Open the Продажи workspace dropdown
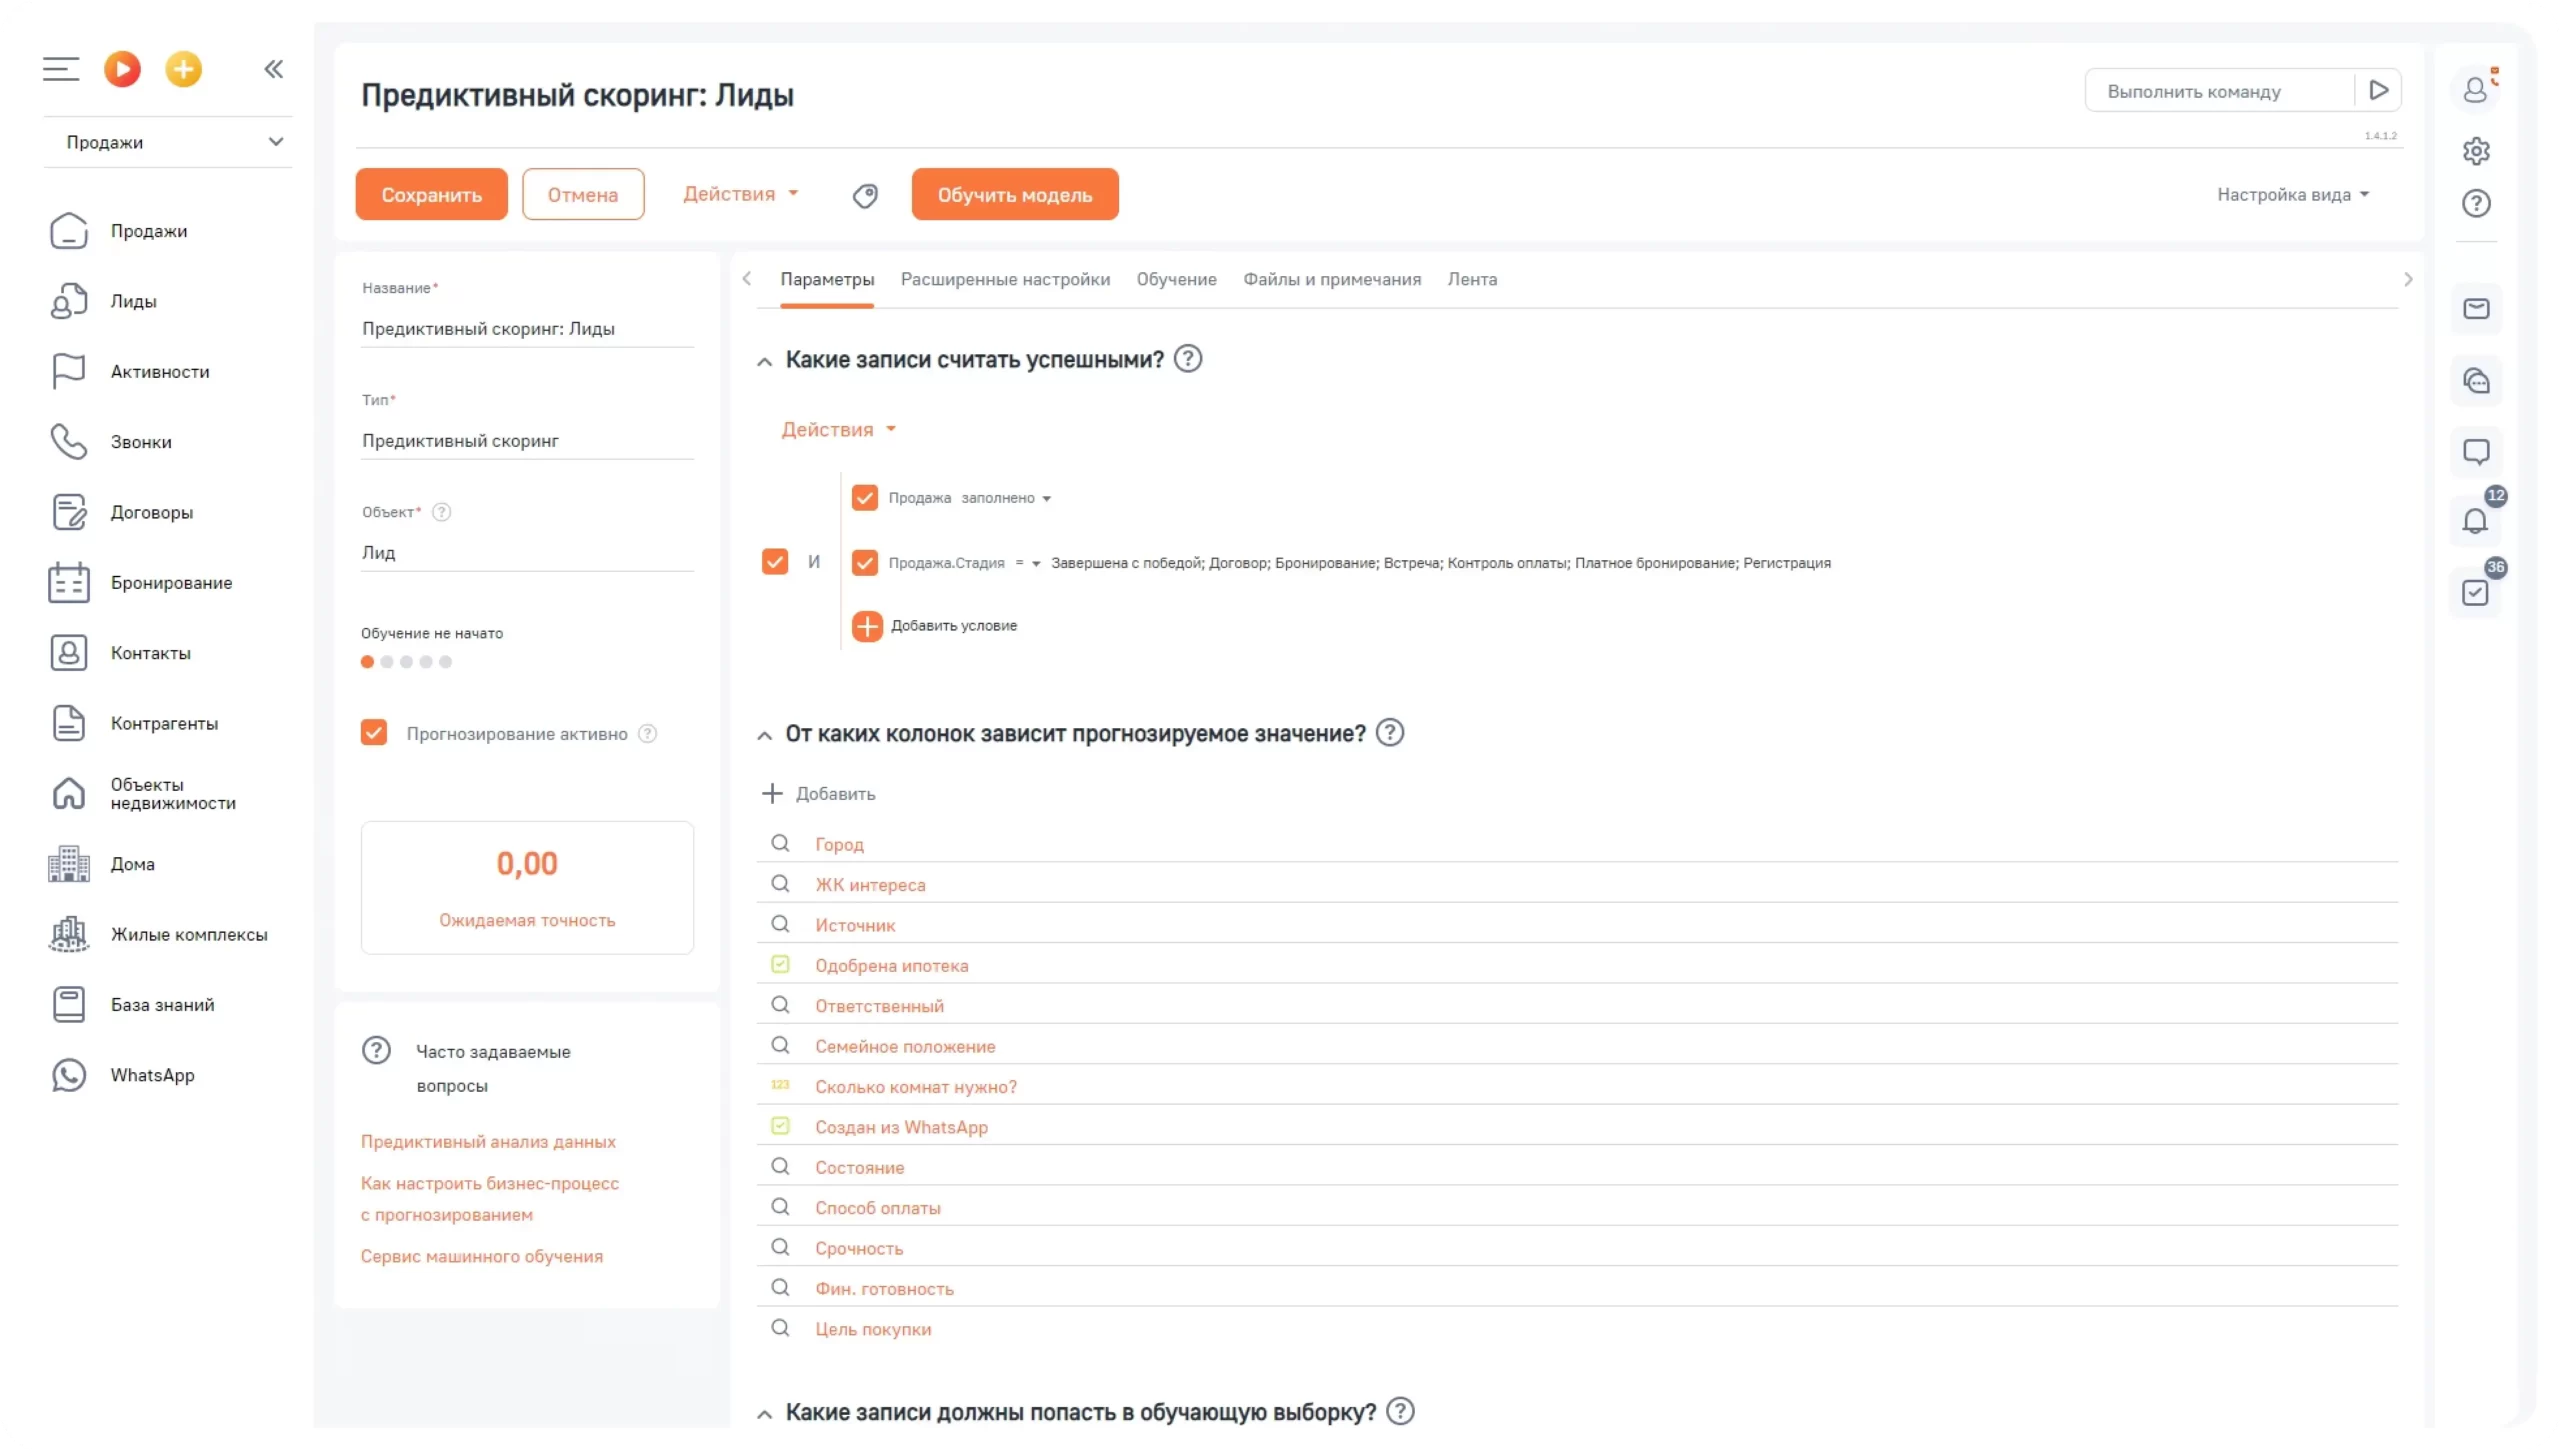This screenshot has height=1450, width=2560. tap(168, 142)
